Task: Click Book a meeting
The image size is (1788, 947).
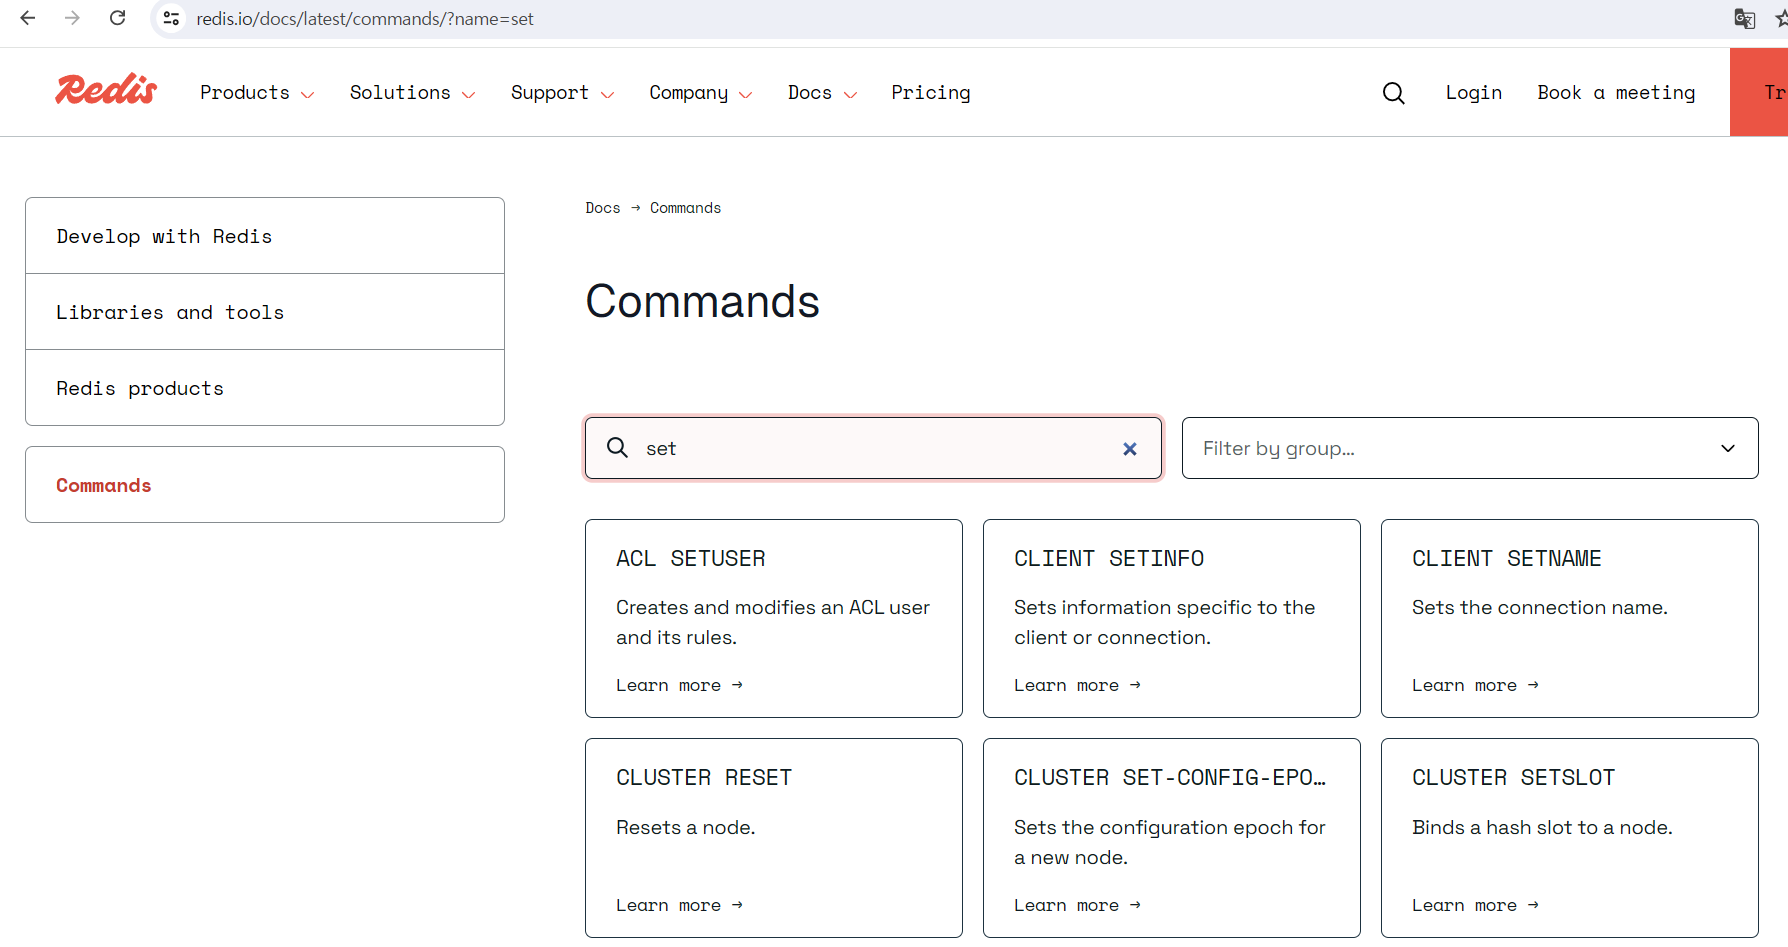Action: coord(1616,93)
